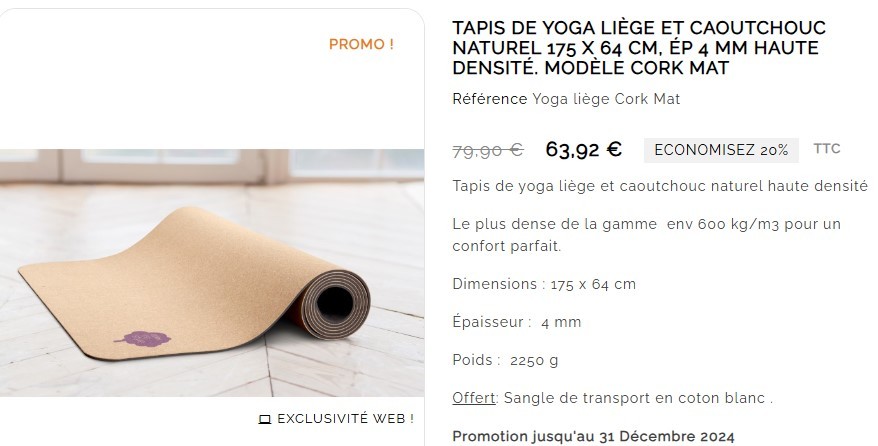Click the haute densité description sentence
The image size is (878, 446).
coord(660,186)
